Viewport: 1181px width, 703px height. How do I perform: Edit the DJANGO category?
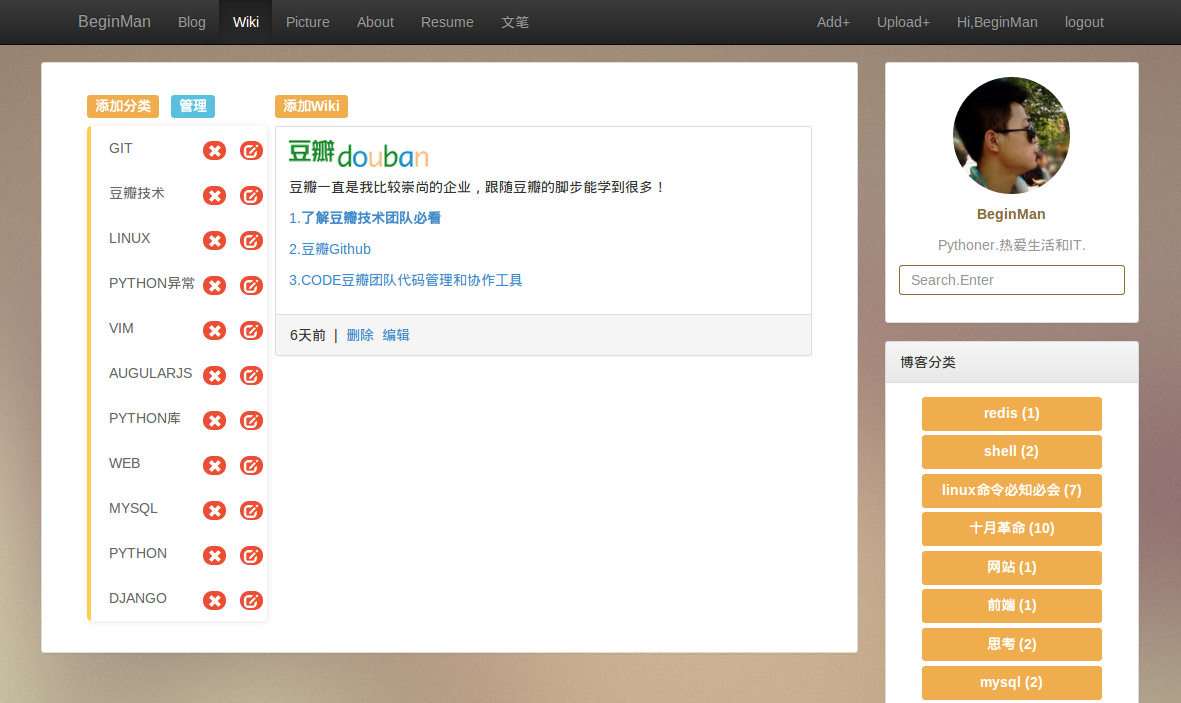click(x=251, y=601)
